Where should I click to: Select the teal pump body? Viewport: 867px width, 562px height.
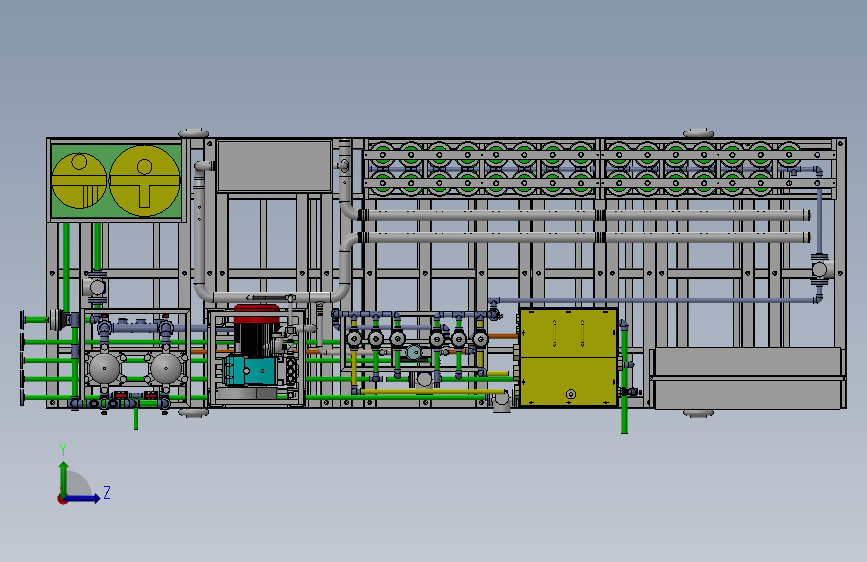coord(249,370)
